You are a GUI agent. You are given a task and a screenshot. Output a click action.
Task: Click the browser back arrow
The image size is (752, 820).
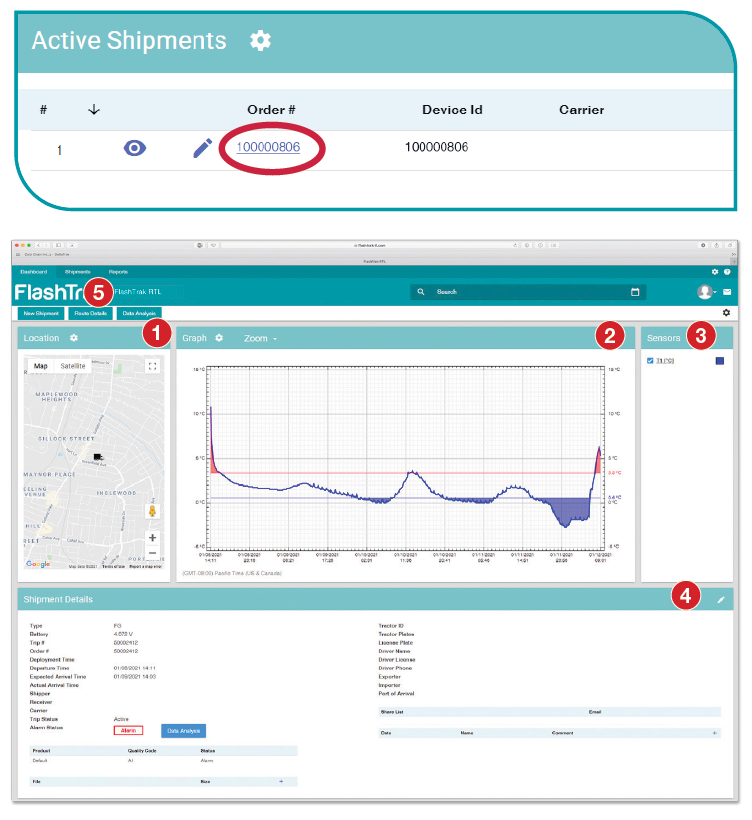(x=38, y=245)
